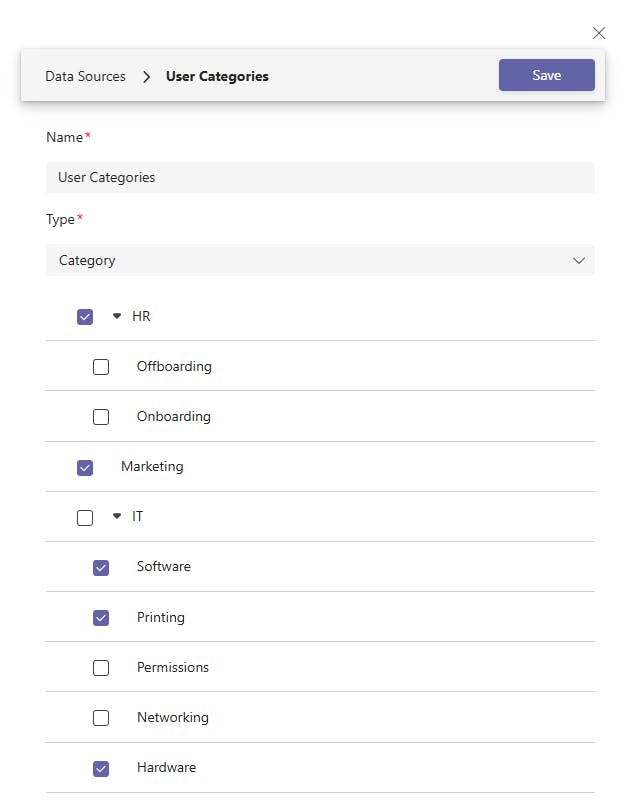Uncheck the Marketing checkbox
This screenshot has height=812, width=629.
click(x=85, y=467)
